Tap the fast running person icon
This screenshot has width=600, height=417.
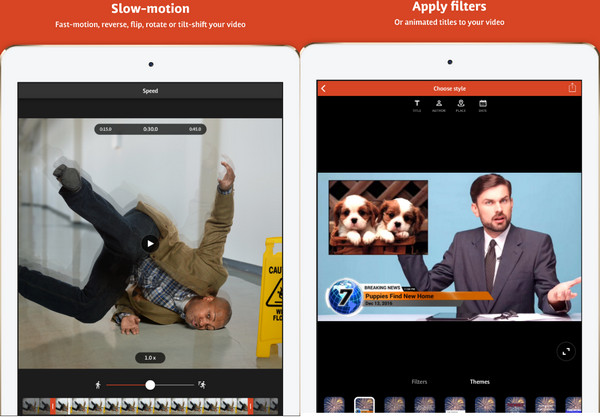(202, 385)
